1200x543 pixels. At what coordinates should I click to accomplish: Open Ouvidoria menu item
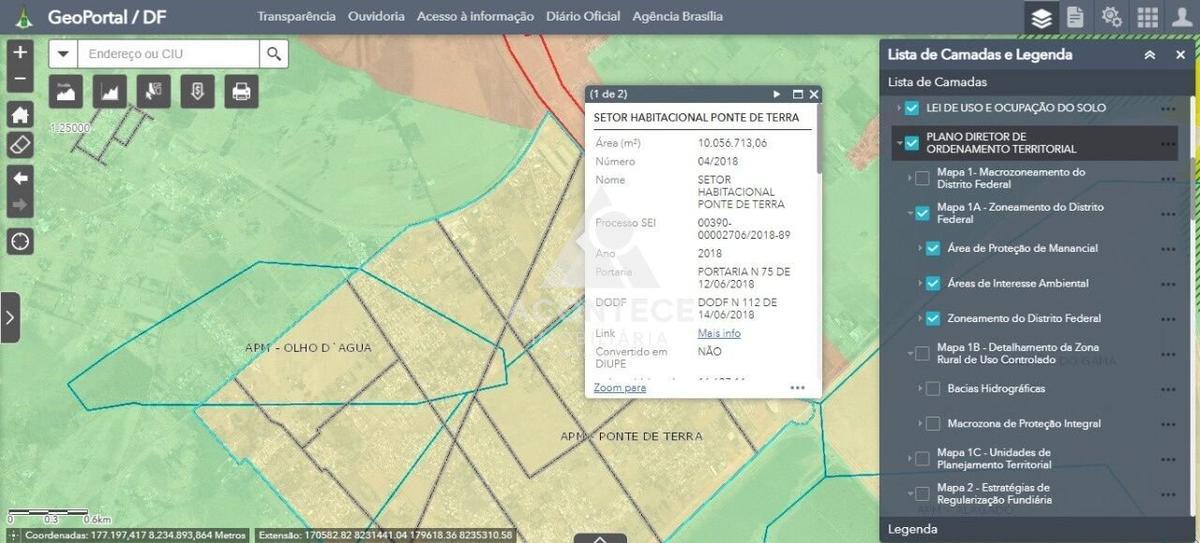(x=376, y=17)
